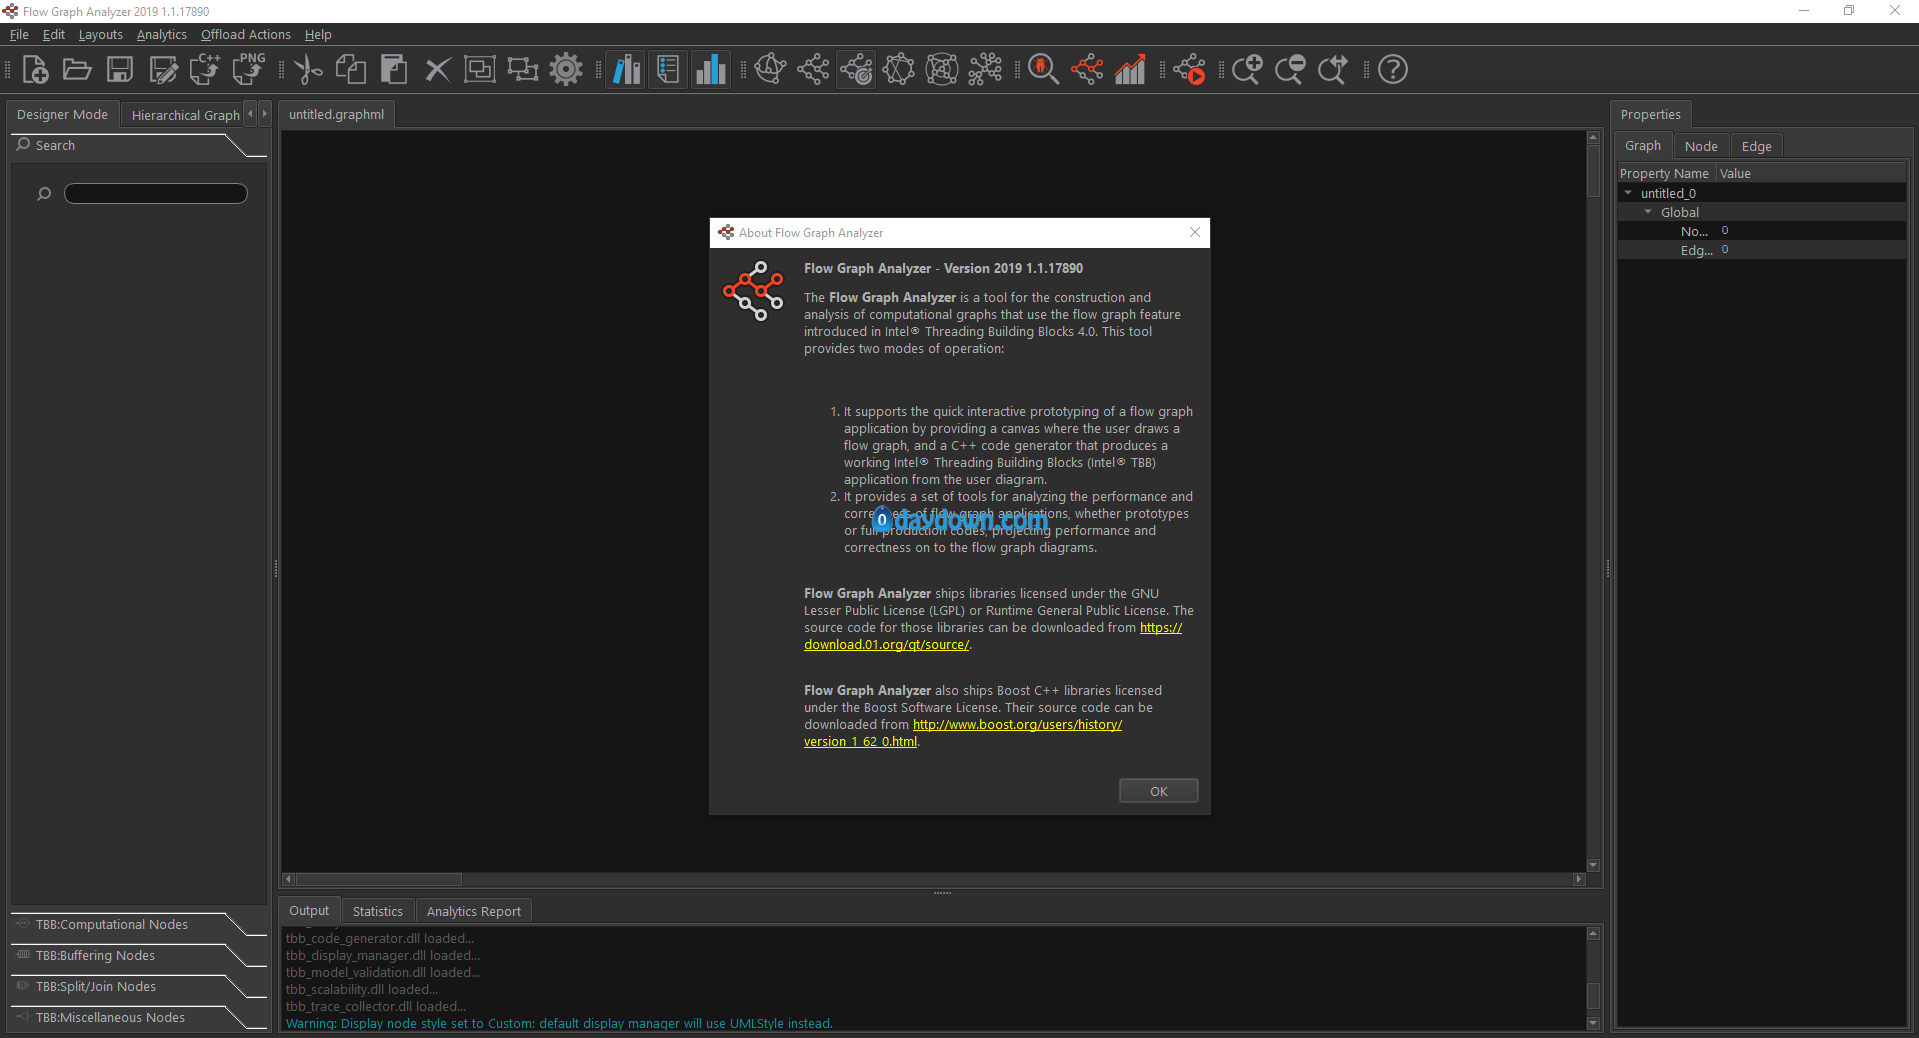Open preferences with the gear icon

[x=566, y=70]
